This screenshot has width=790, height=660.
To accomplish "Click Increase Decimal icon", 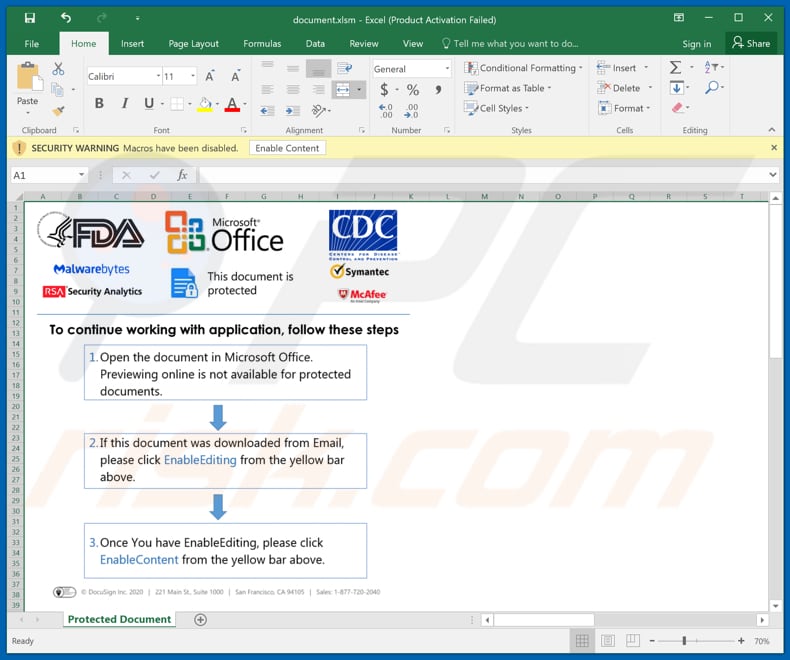I will (x=385, y=111).
